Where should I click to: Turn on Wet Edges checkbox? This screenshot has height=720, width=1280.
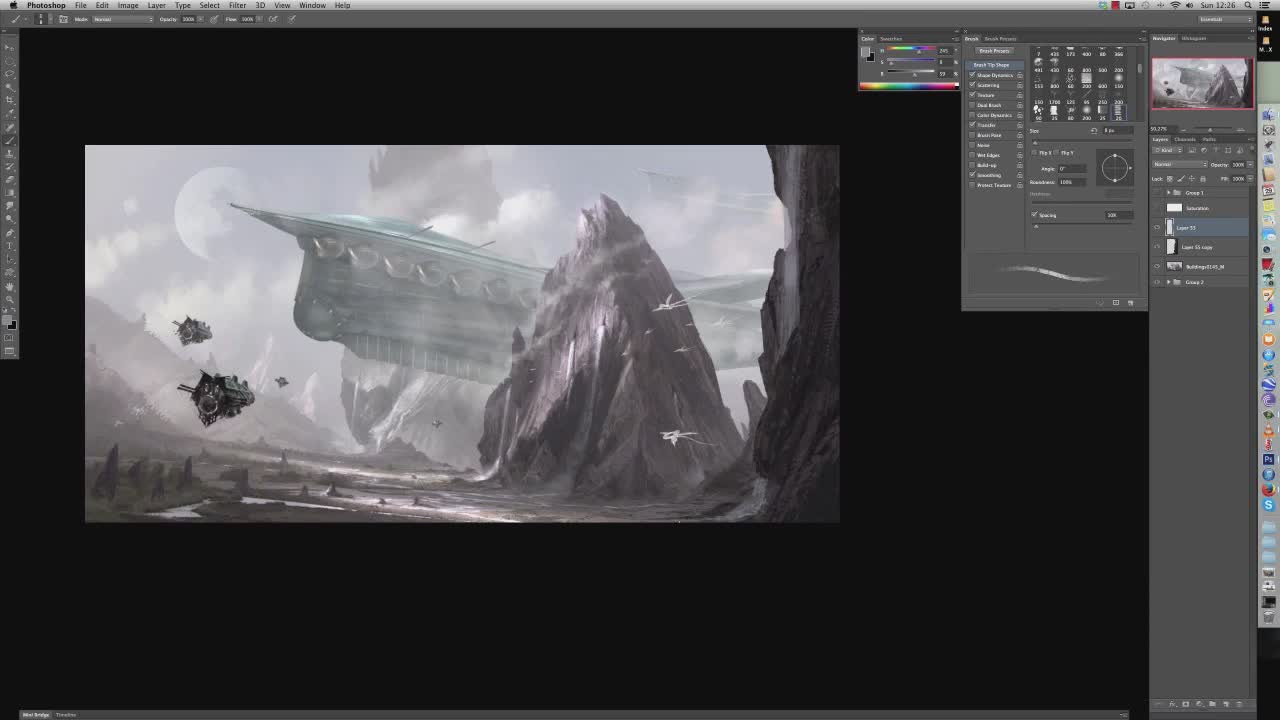(x=972, y=155)
